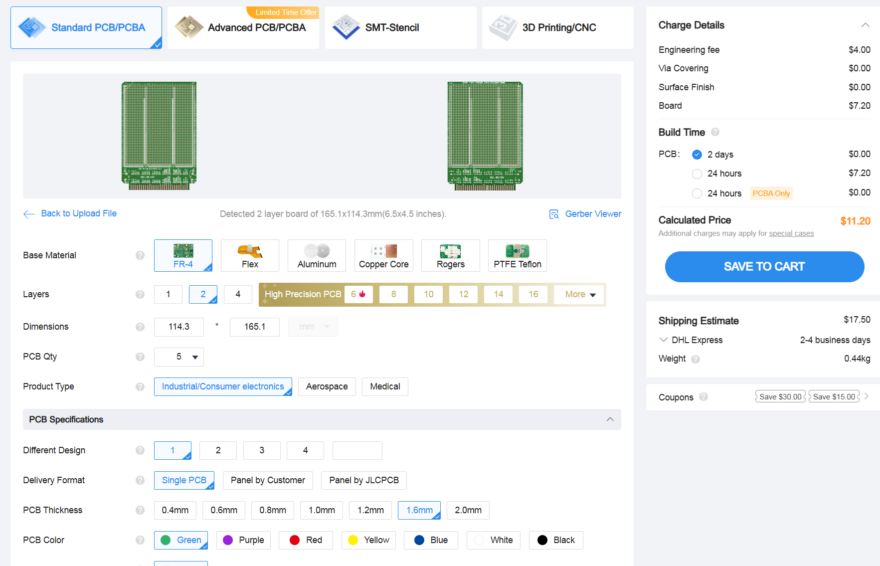Screen dimensions: 880x566
Task: Select the Rogers base material icon
Action: click(x=450, y=255)
